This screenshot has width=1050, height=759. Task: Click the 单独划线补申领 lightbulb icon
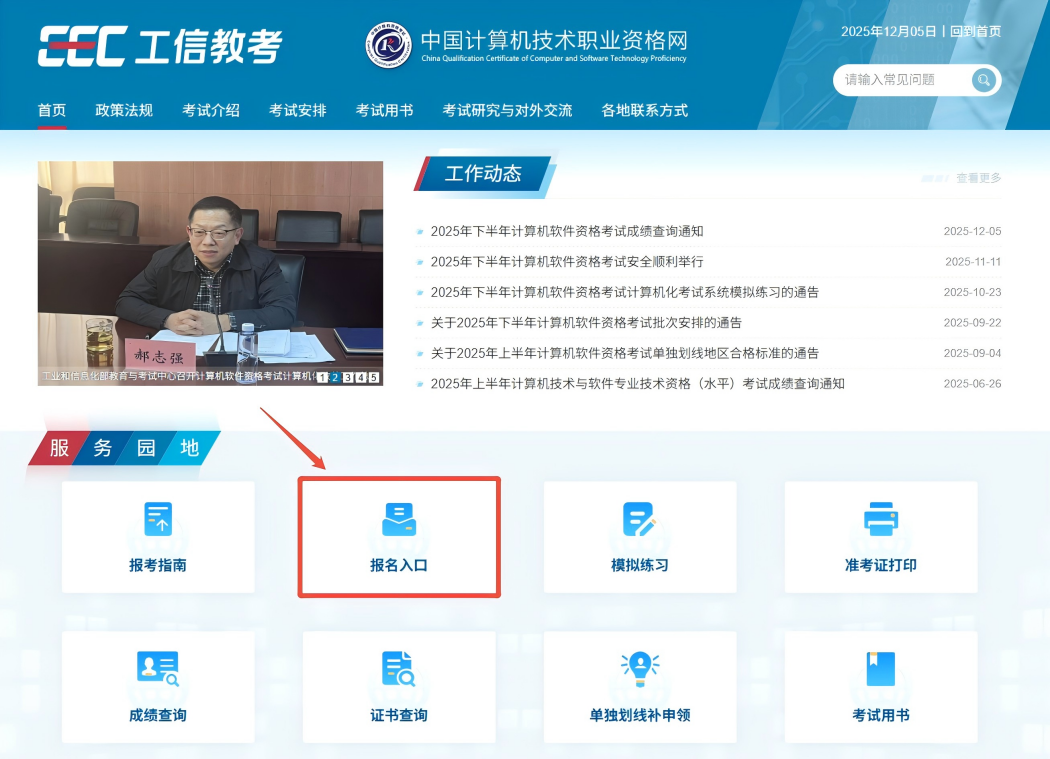click(639, 667)
